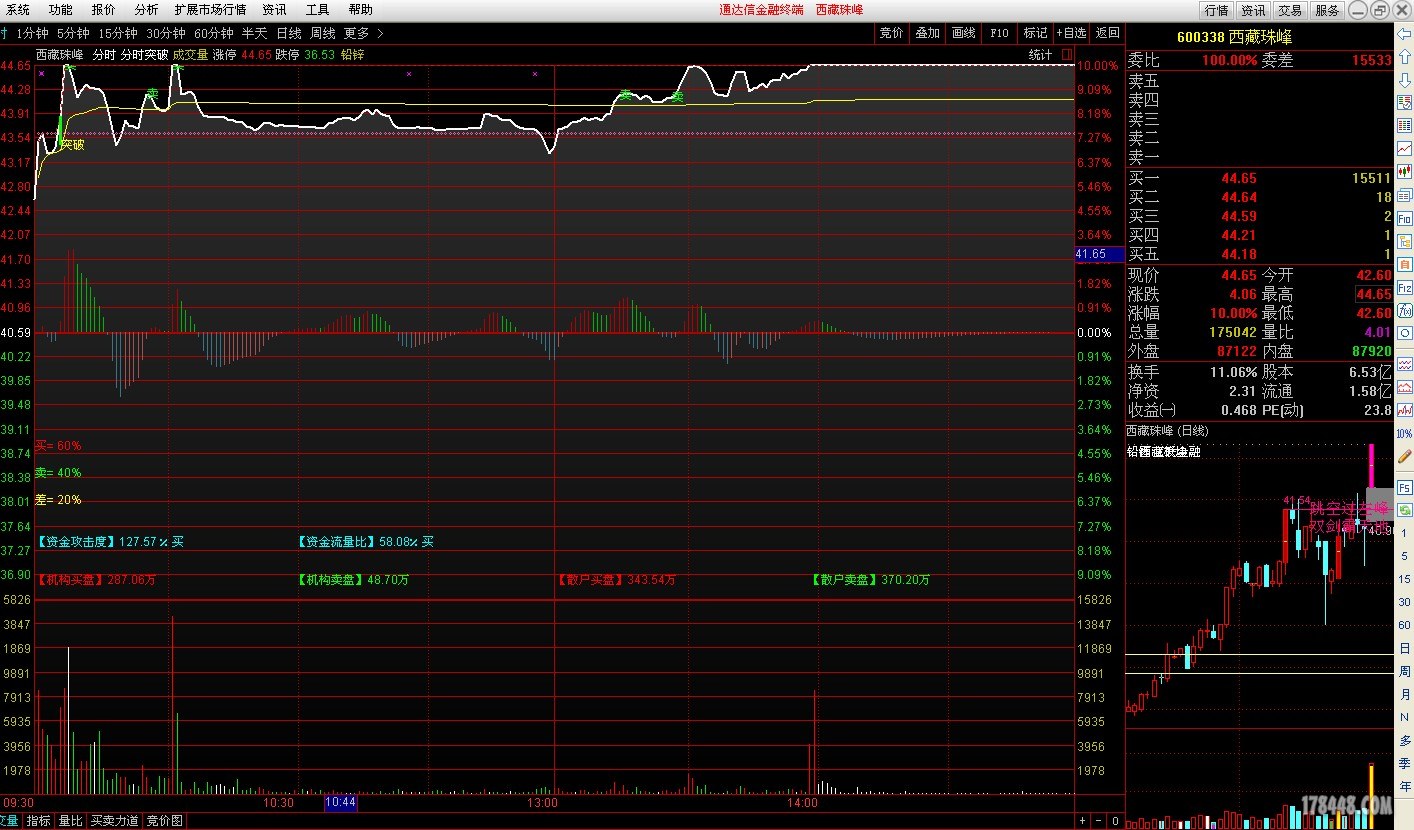Viewport: 1414px width, 830px height.
Task: Click the small red box icon beside 统计
Action: point(1067,54)
